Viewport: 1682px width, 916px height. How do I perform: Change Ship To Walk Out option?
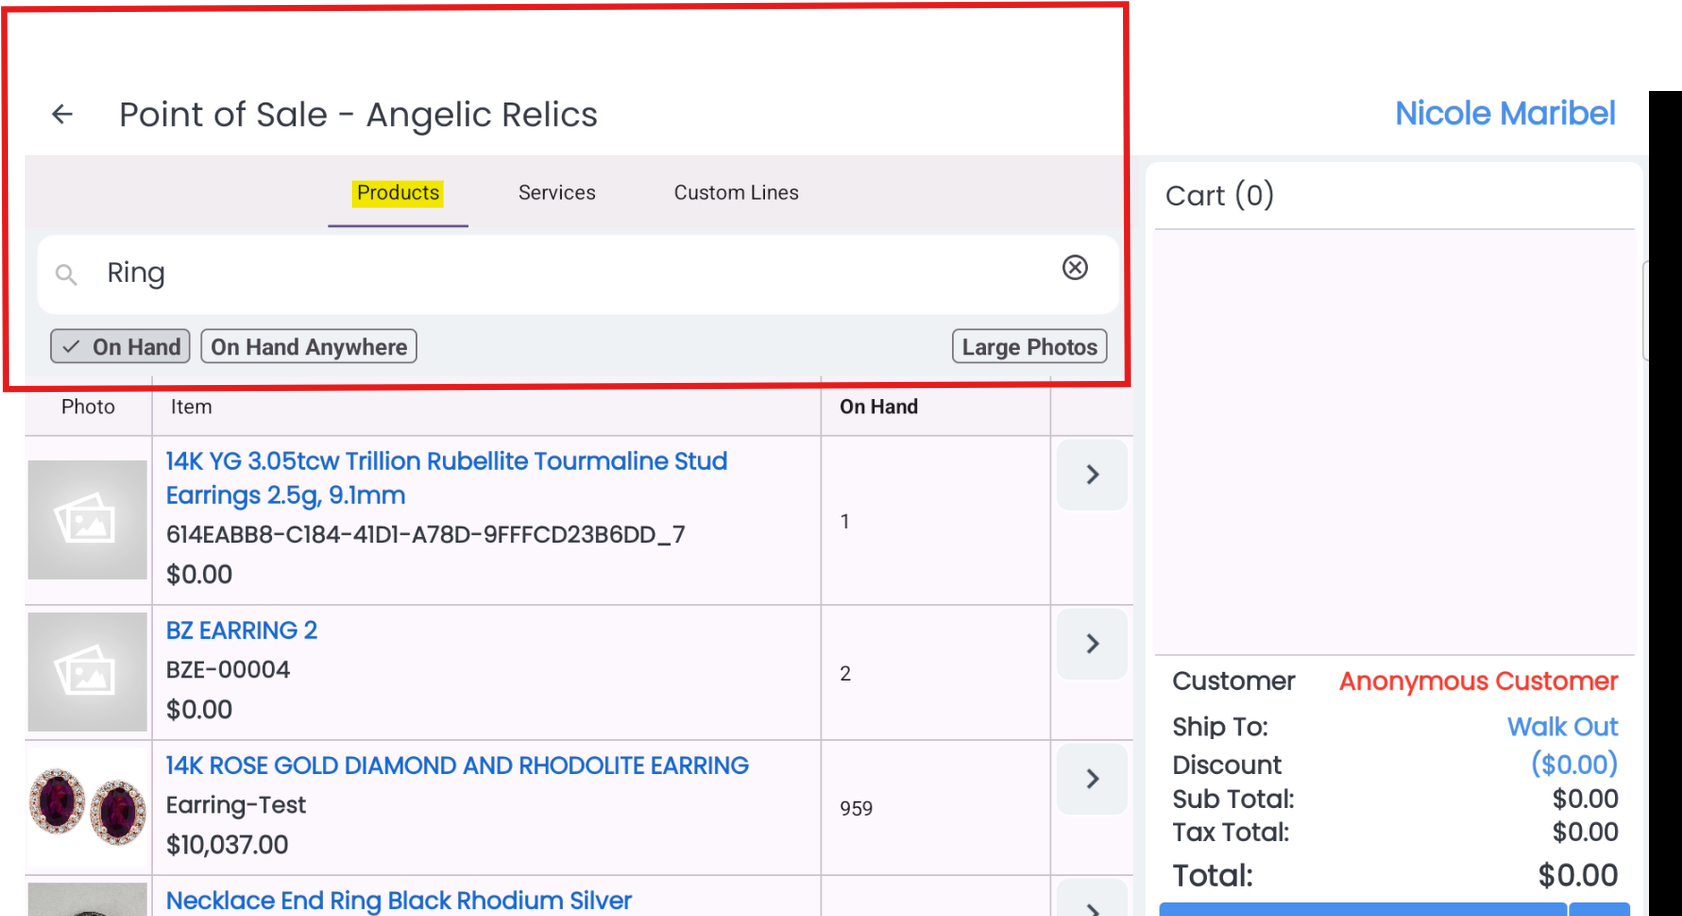tap(1562, 727)
